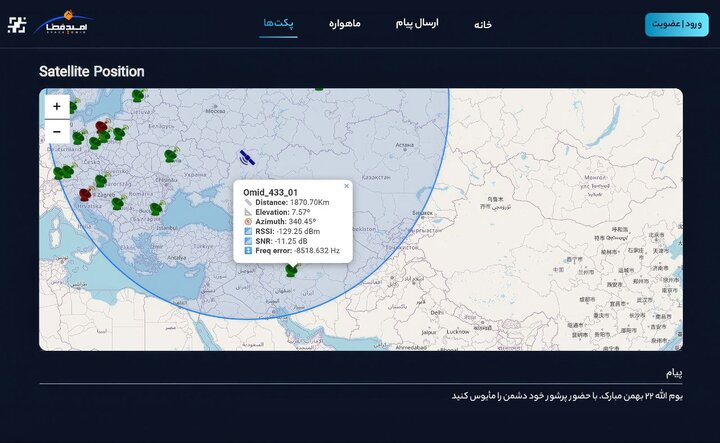Screen dimensions: 720x443
Task: Click the blue satellite icon on the map
Action: (x=247, y=156)
